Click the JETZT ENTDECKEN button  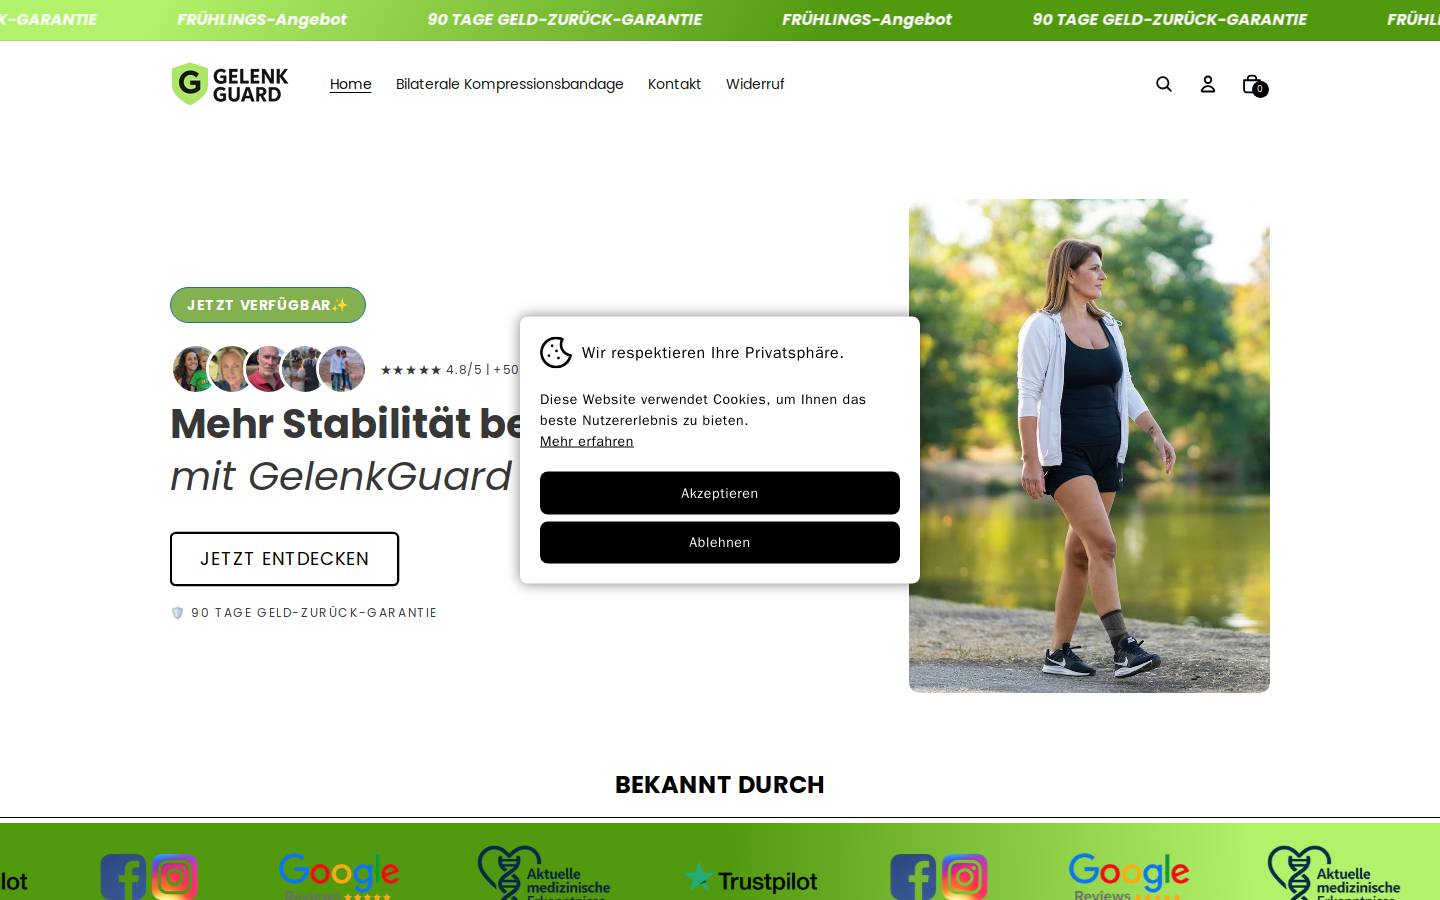(284, 559)
